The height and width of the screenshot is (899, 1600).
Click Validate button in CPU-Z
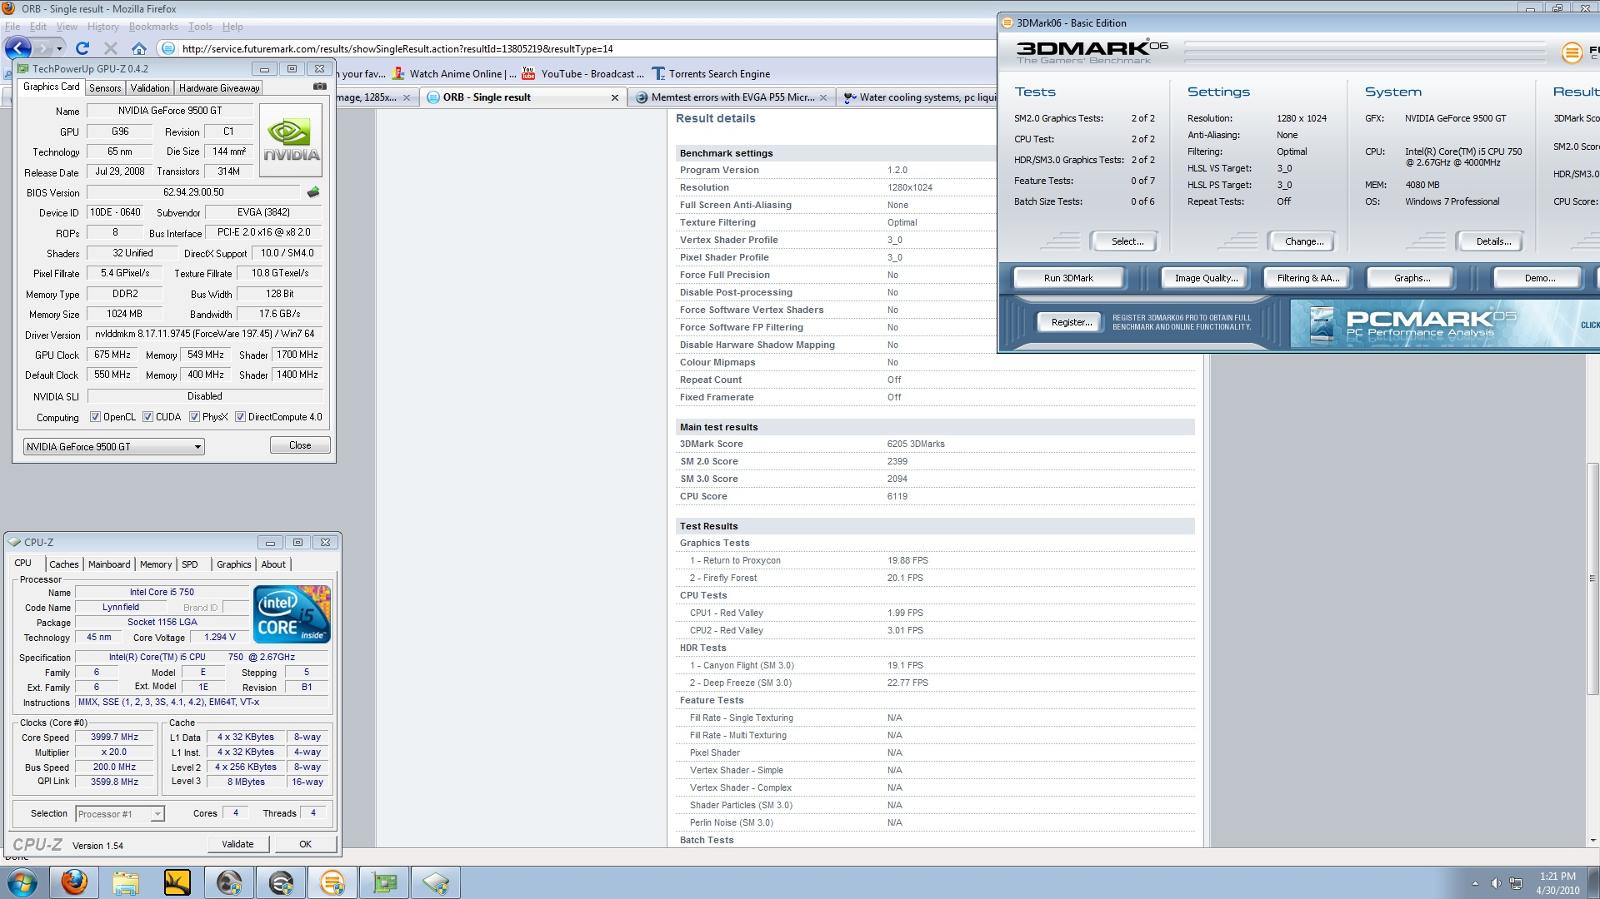coord(237,844)
